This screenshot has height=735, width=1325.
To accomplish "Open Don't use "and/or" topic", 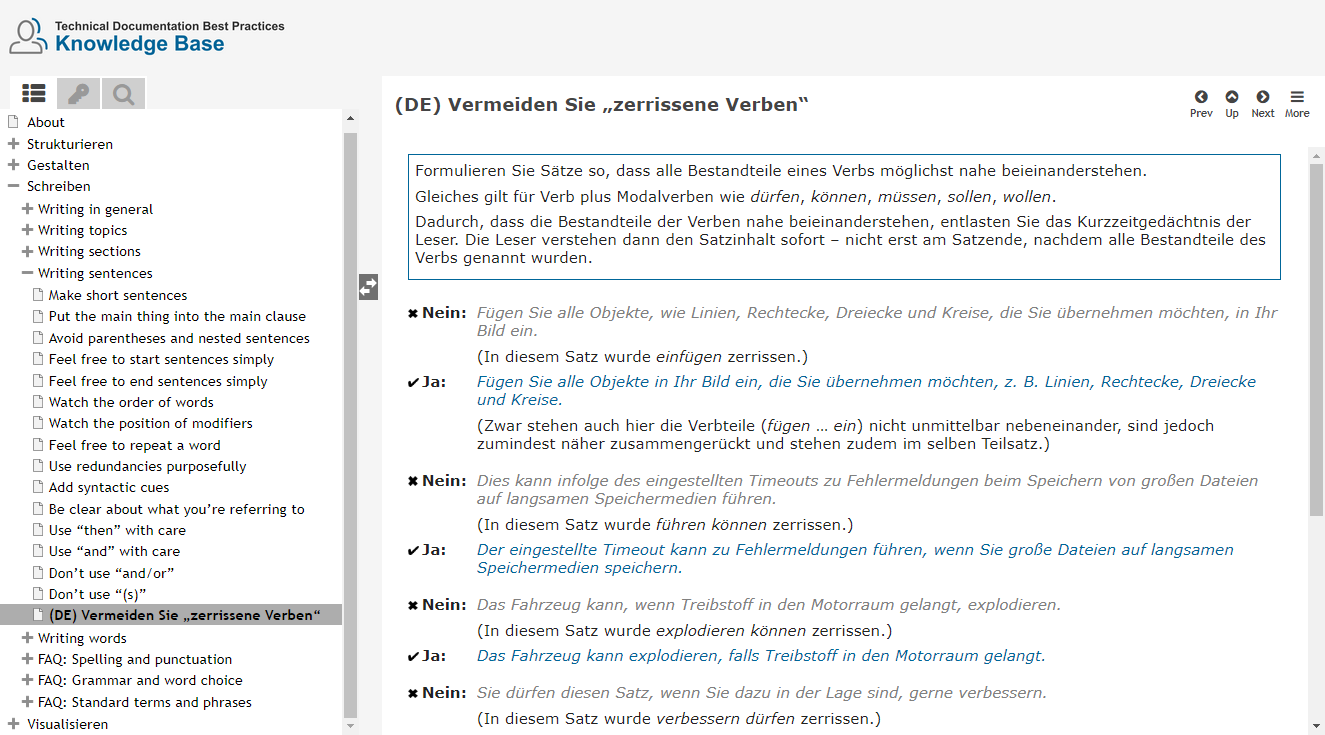I will (x=112, y=573).
